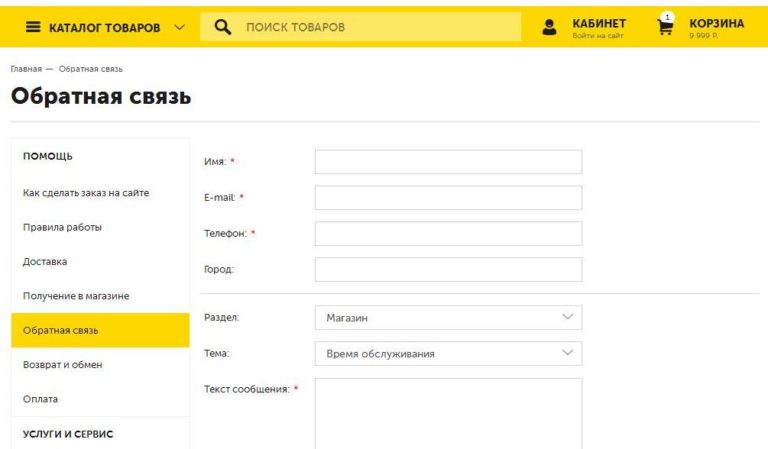
Task: Click the ПОМОЩЬ sidebar heading
Action: [x=48, y=156]
